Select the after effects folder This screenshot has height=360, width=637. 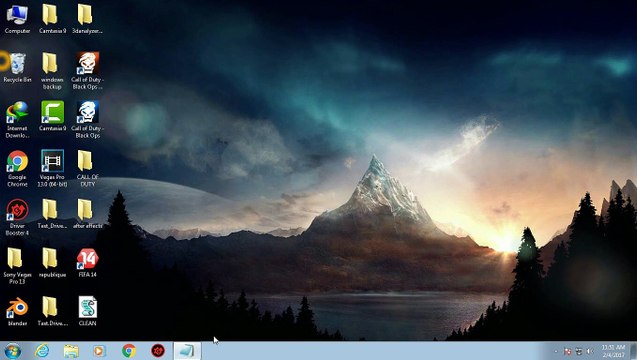point(87,214)
